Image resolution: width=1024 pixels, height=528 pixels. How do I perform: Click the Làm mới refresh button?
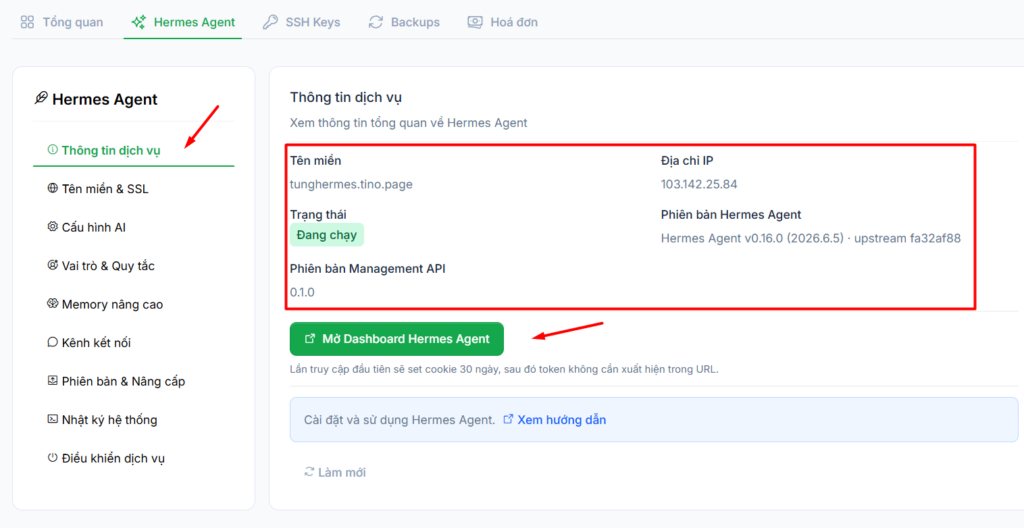click(335, 472)
